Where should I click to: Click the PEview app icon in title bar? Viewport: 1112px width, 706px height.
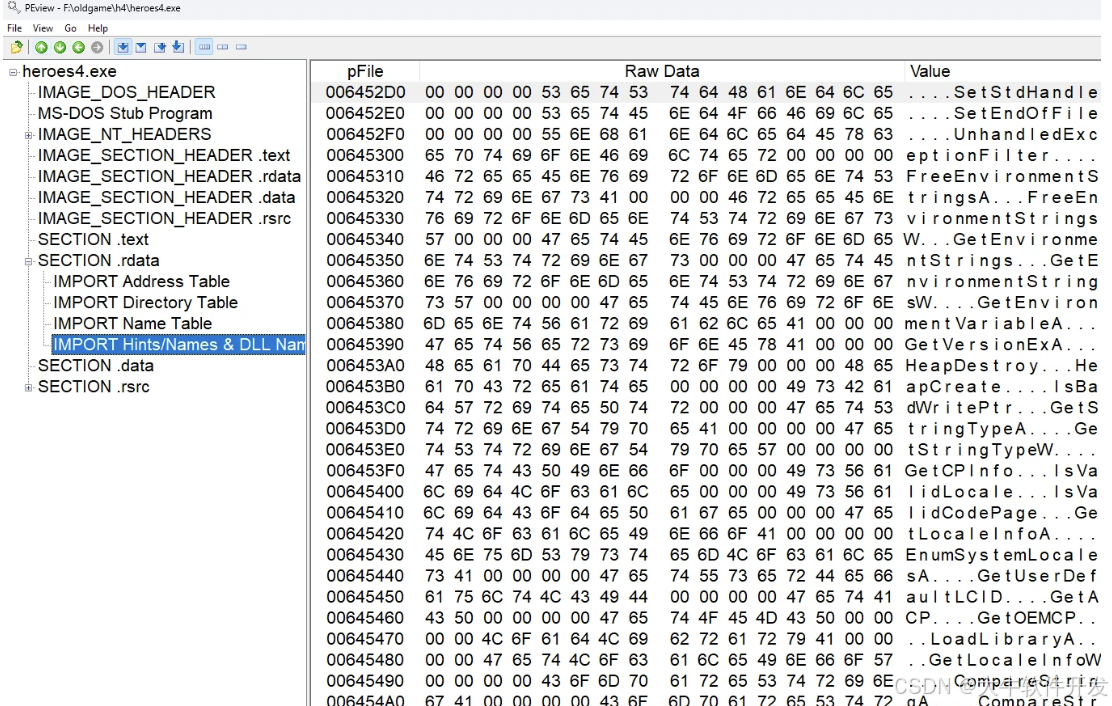coord(13,8)
